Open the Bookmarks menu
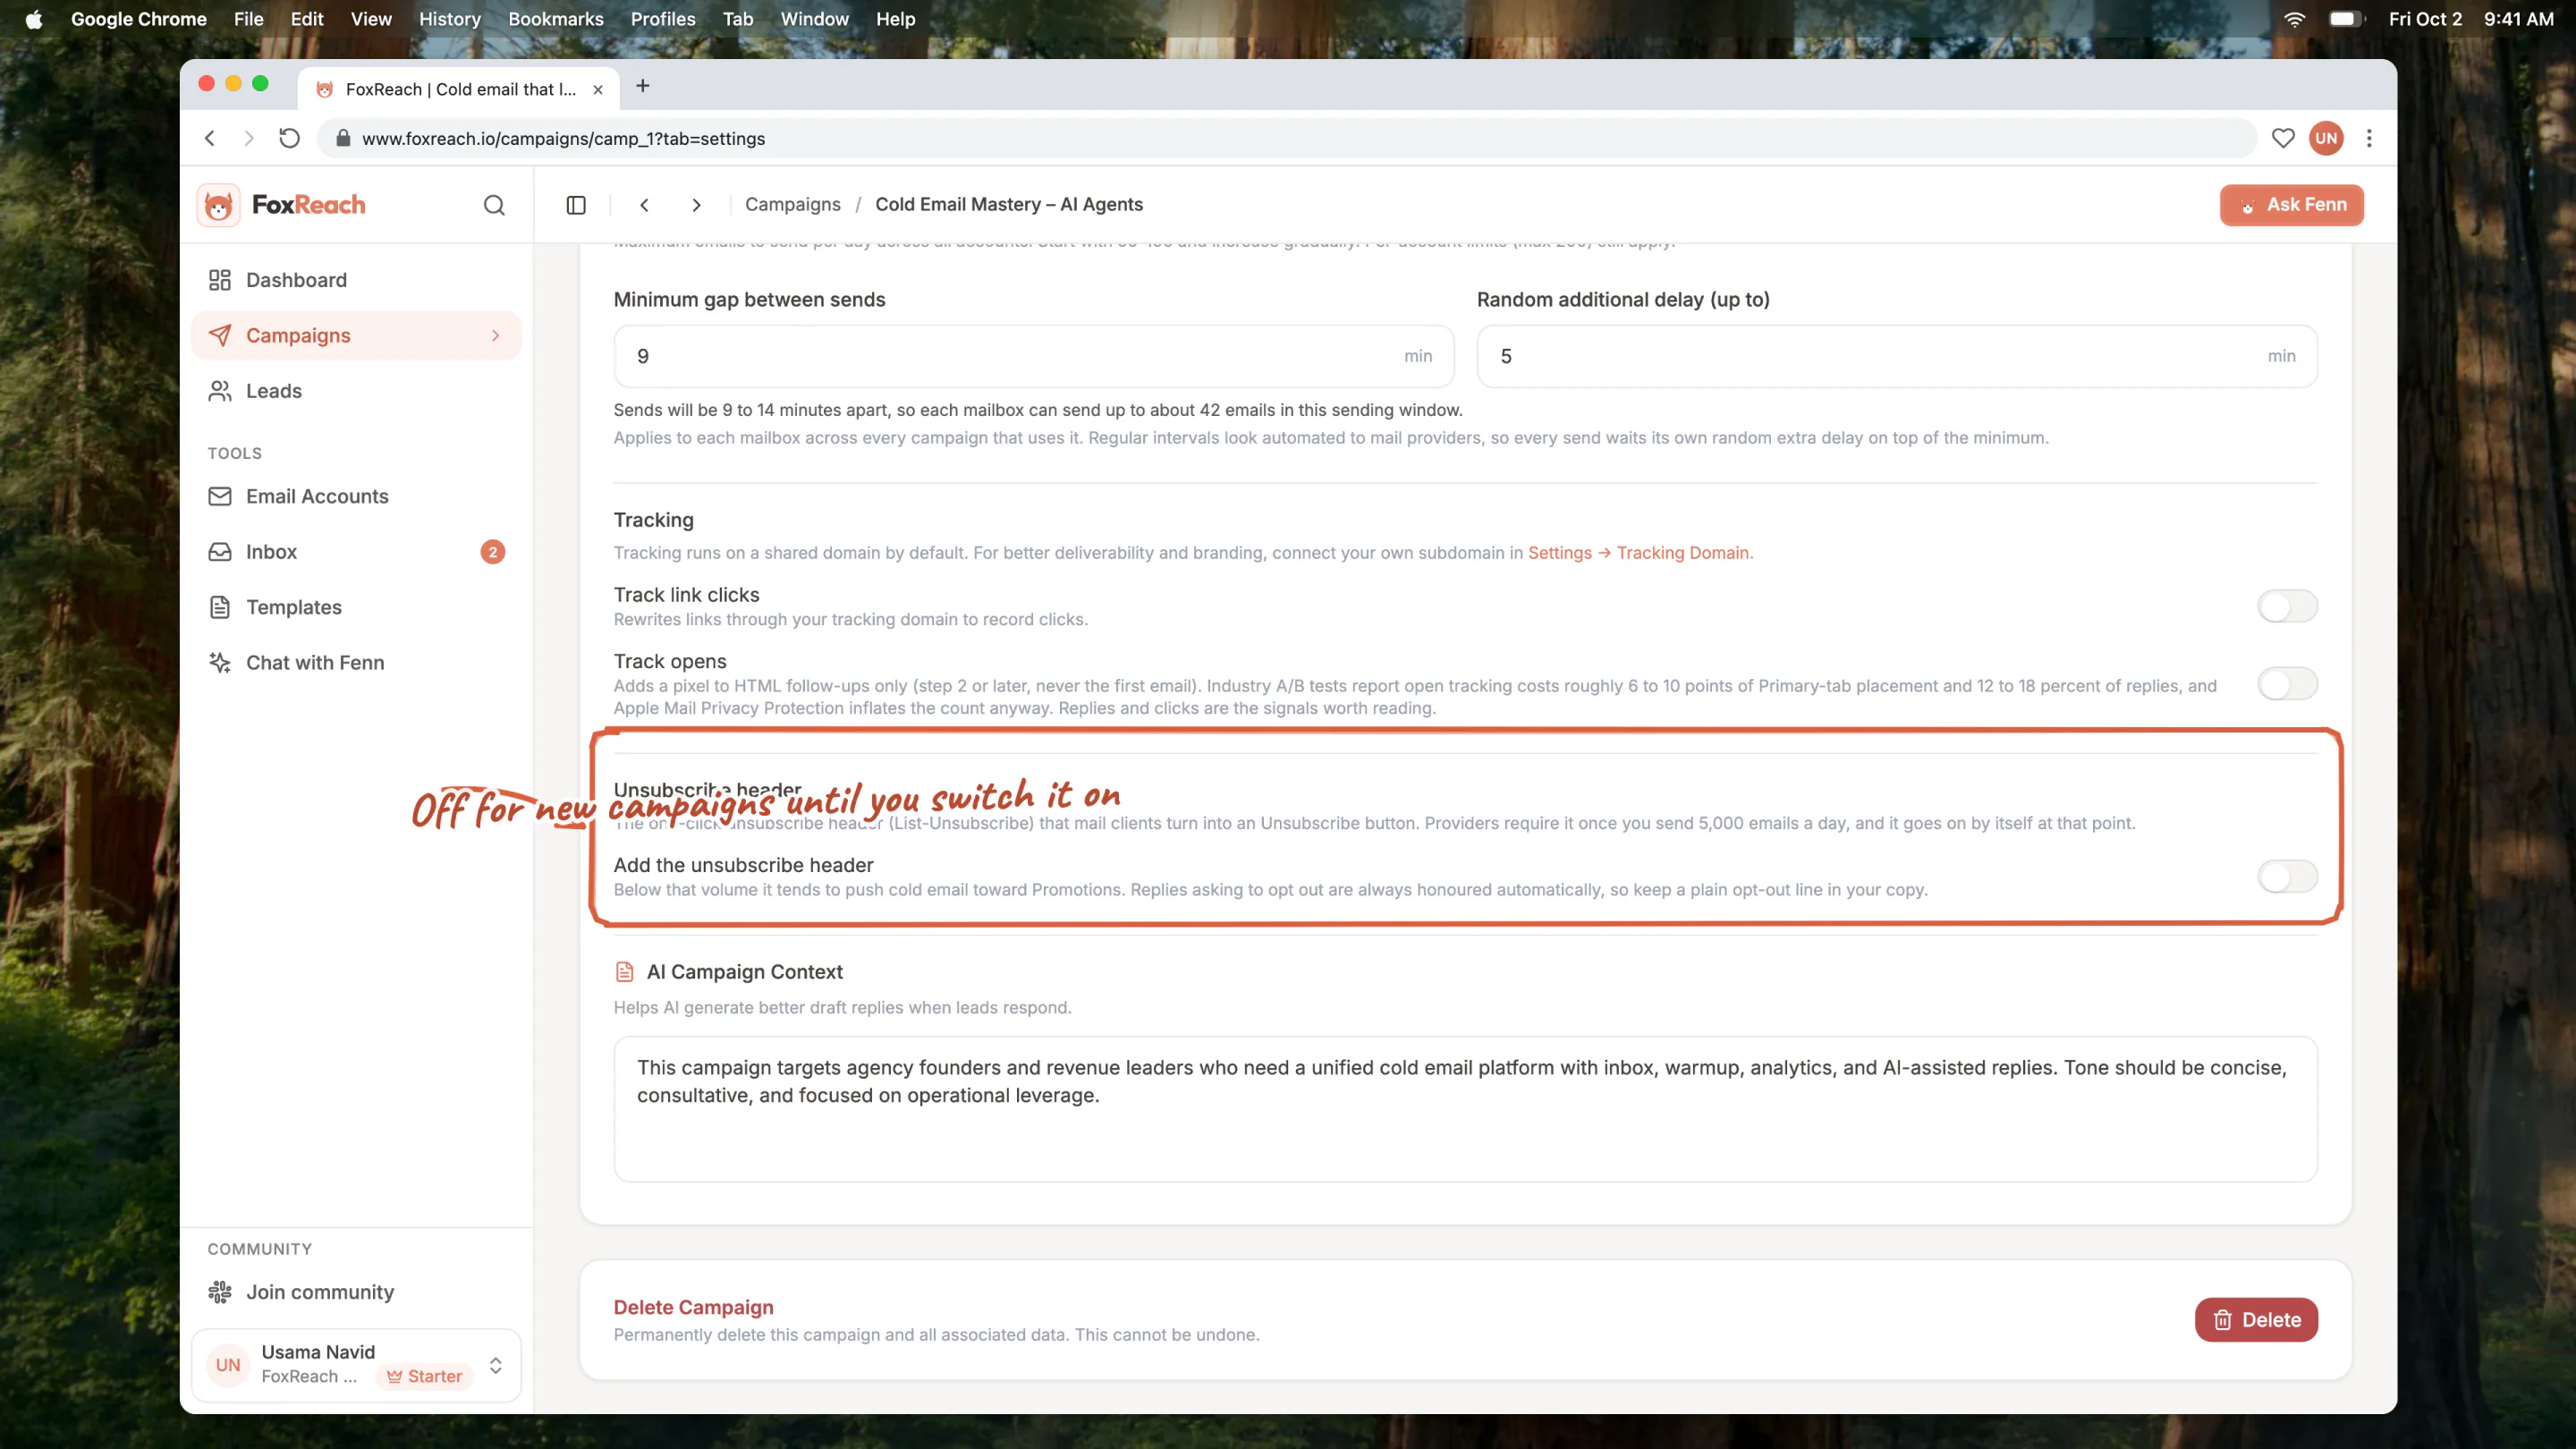 coord(556,19)
